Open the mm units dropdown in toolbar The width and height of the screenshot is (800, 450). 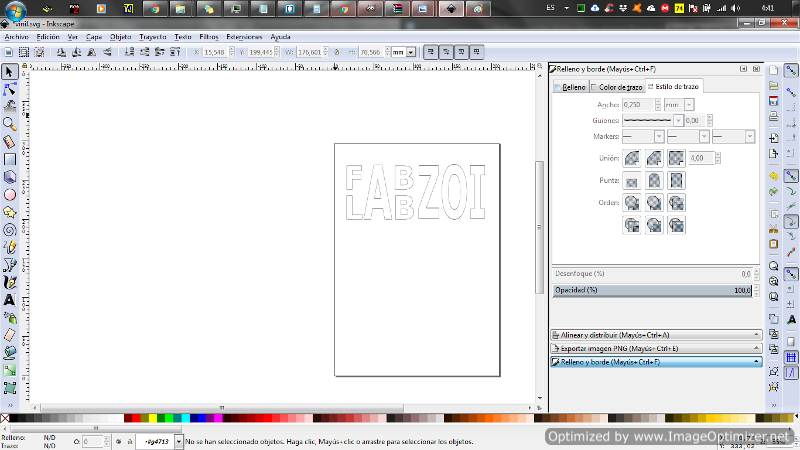[x=411, y=52]
